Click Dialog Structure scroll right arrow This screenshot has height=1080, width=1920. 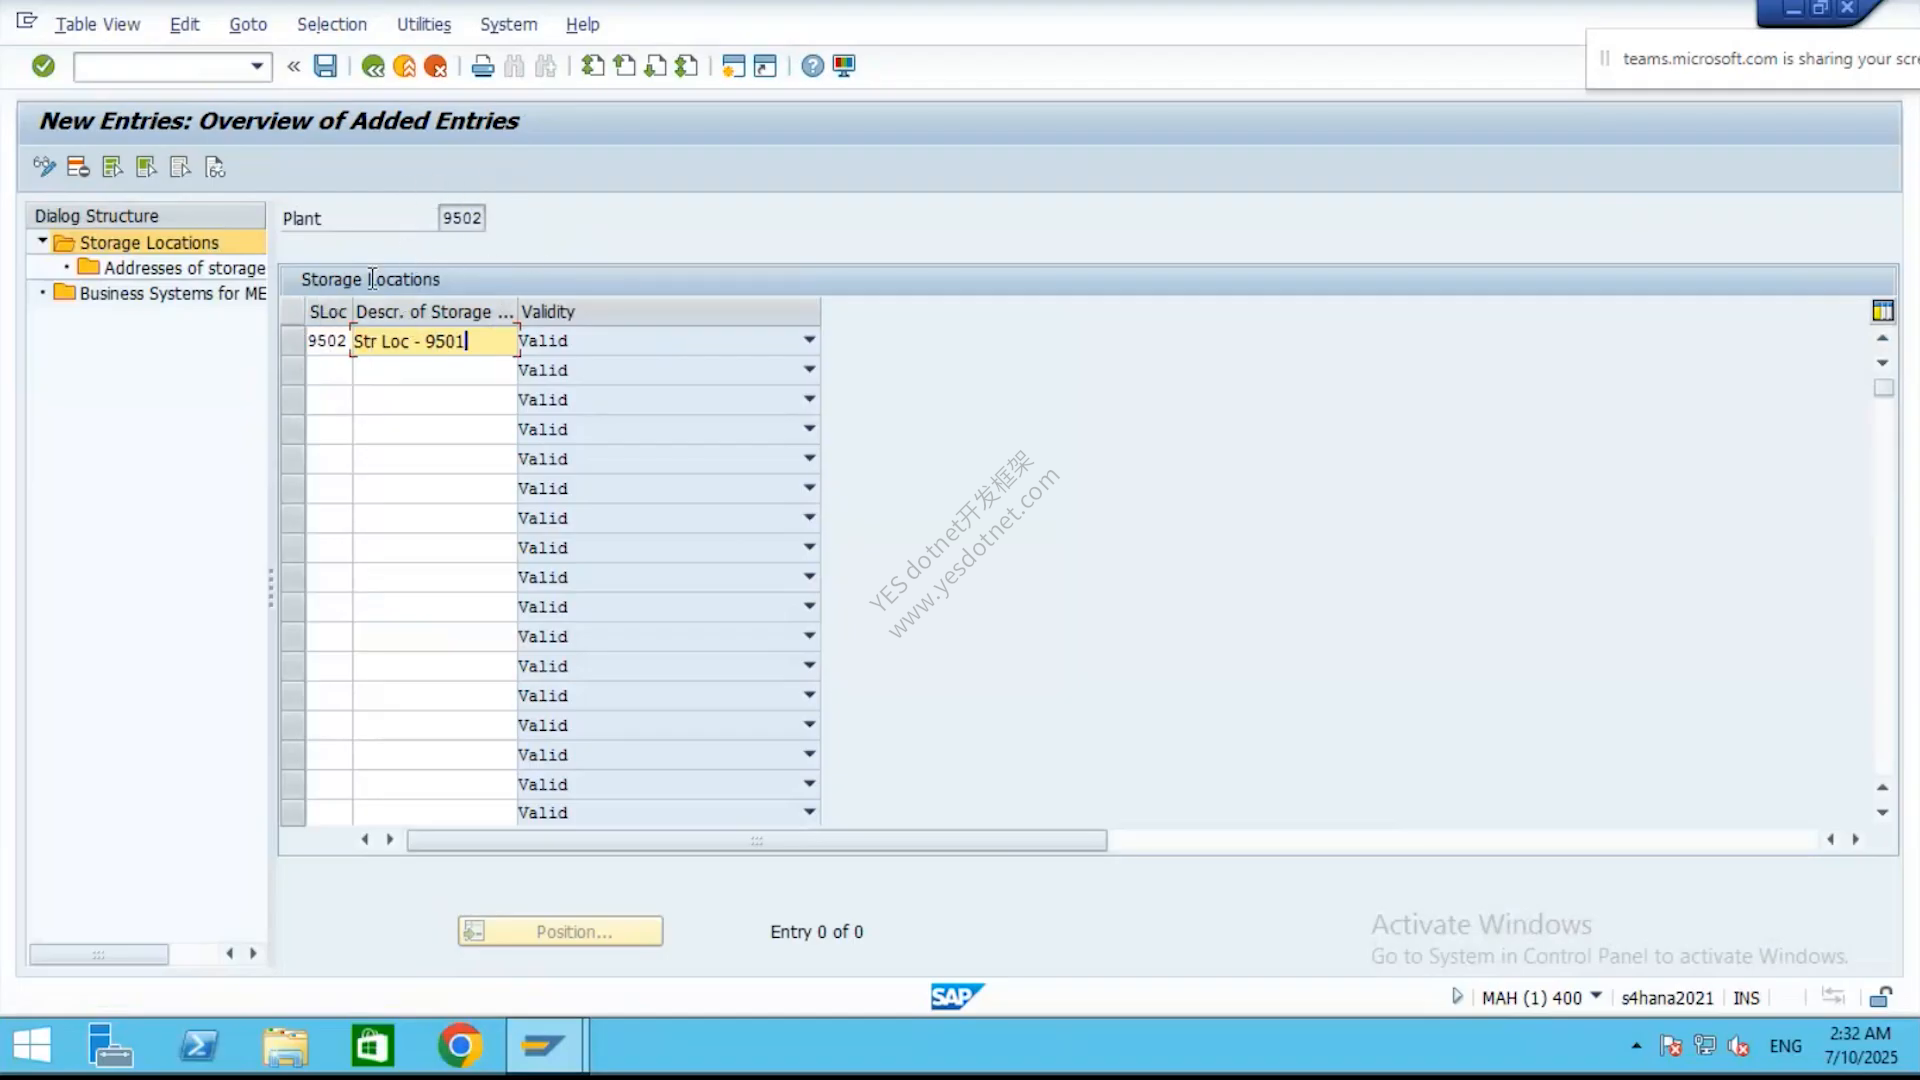[x=253, y=953]
